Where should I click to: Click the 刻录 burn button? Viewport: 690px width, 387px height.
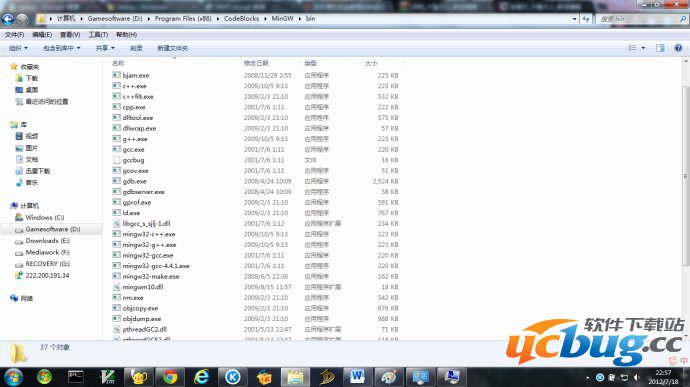[136, 48]
